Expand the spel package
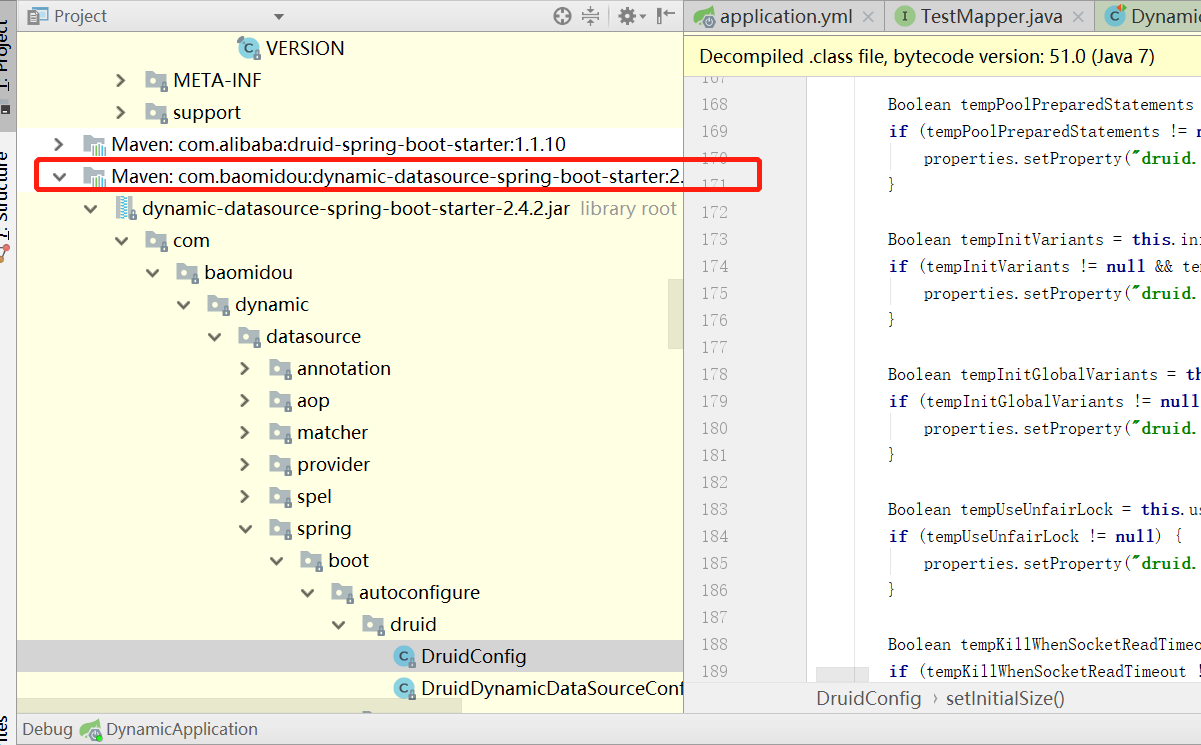This screenshot has width=1201, height=745. coord(246,496)
